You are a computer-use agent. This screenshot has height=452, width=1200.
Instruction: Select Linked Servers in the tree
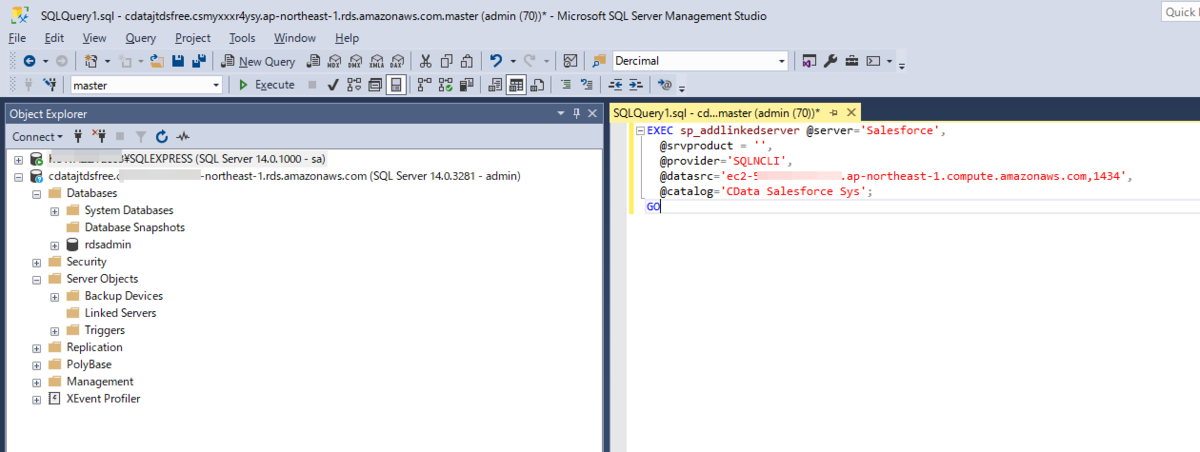(x=120, y=313)
